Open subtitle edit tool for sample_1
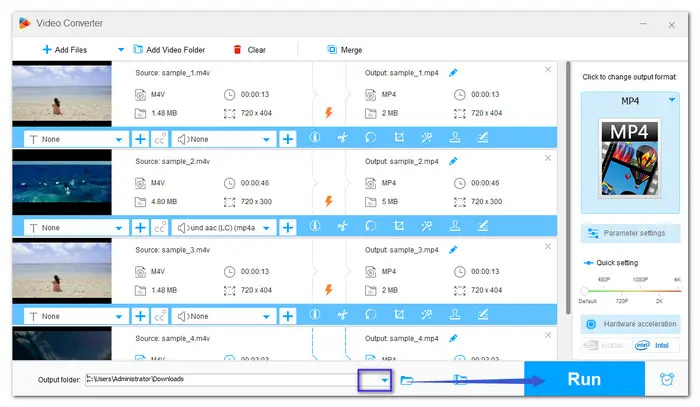Image resolution: width=700 pixels, height=407 pixels. click(x=483, y=137)
